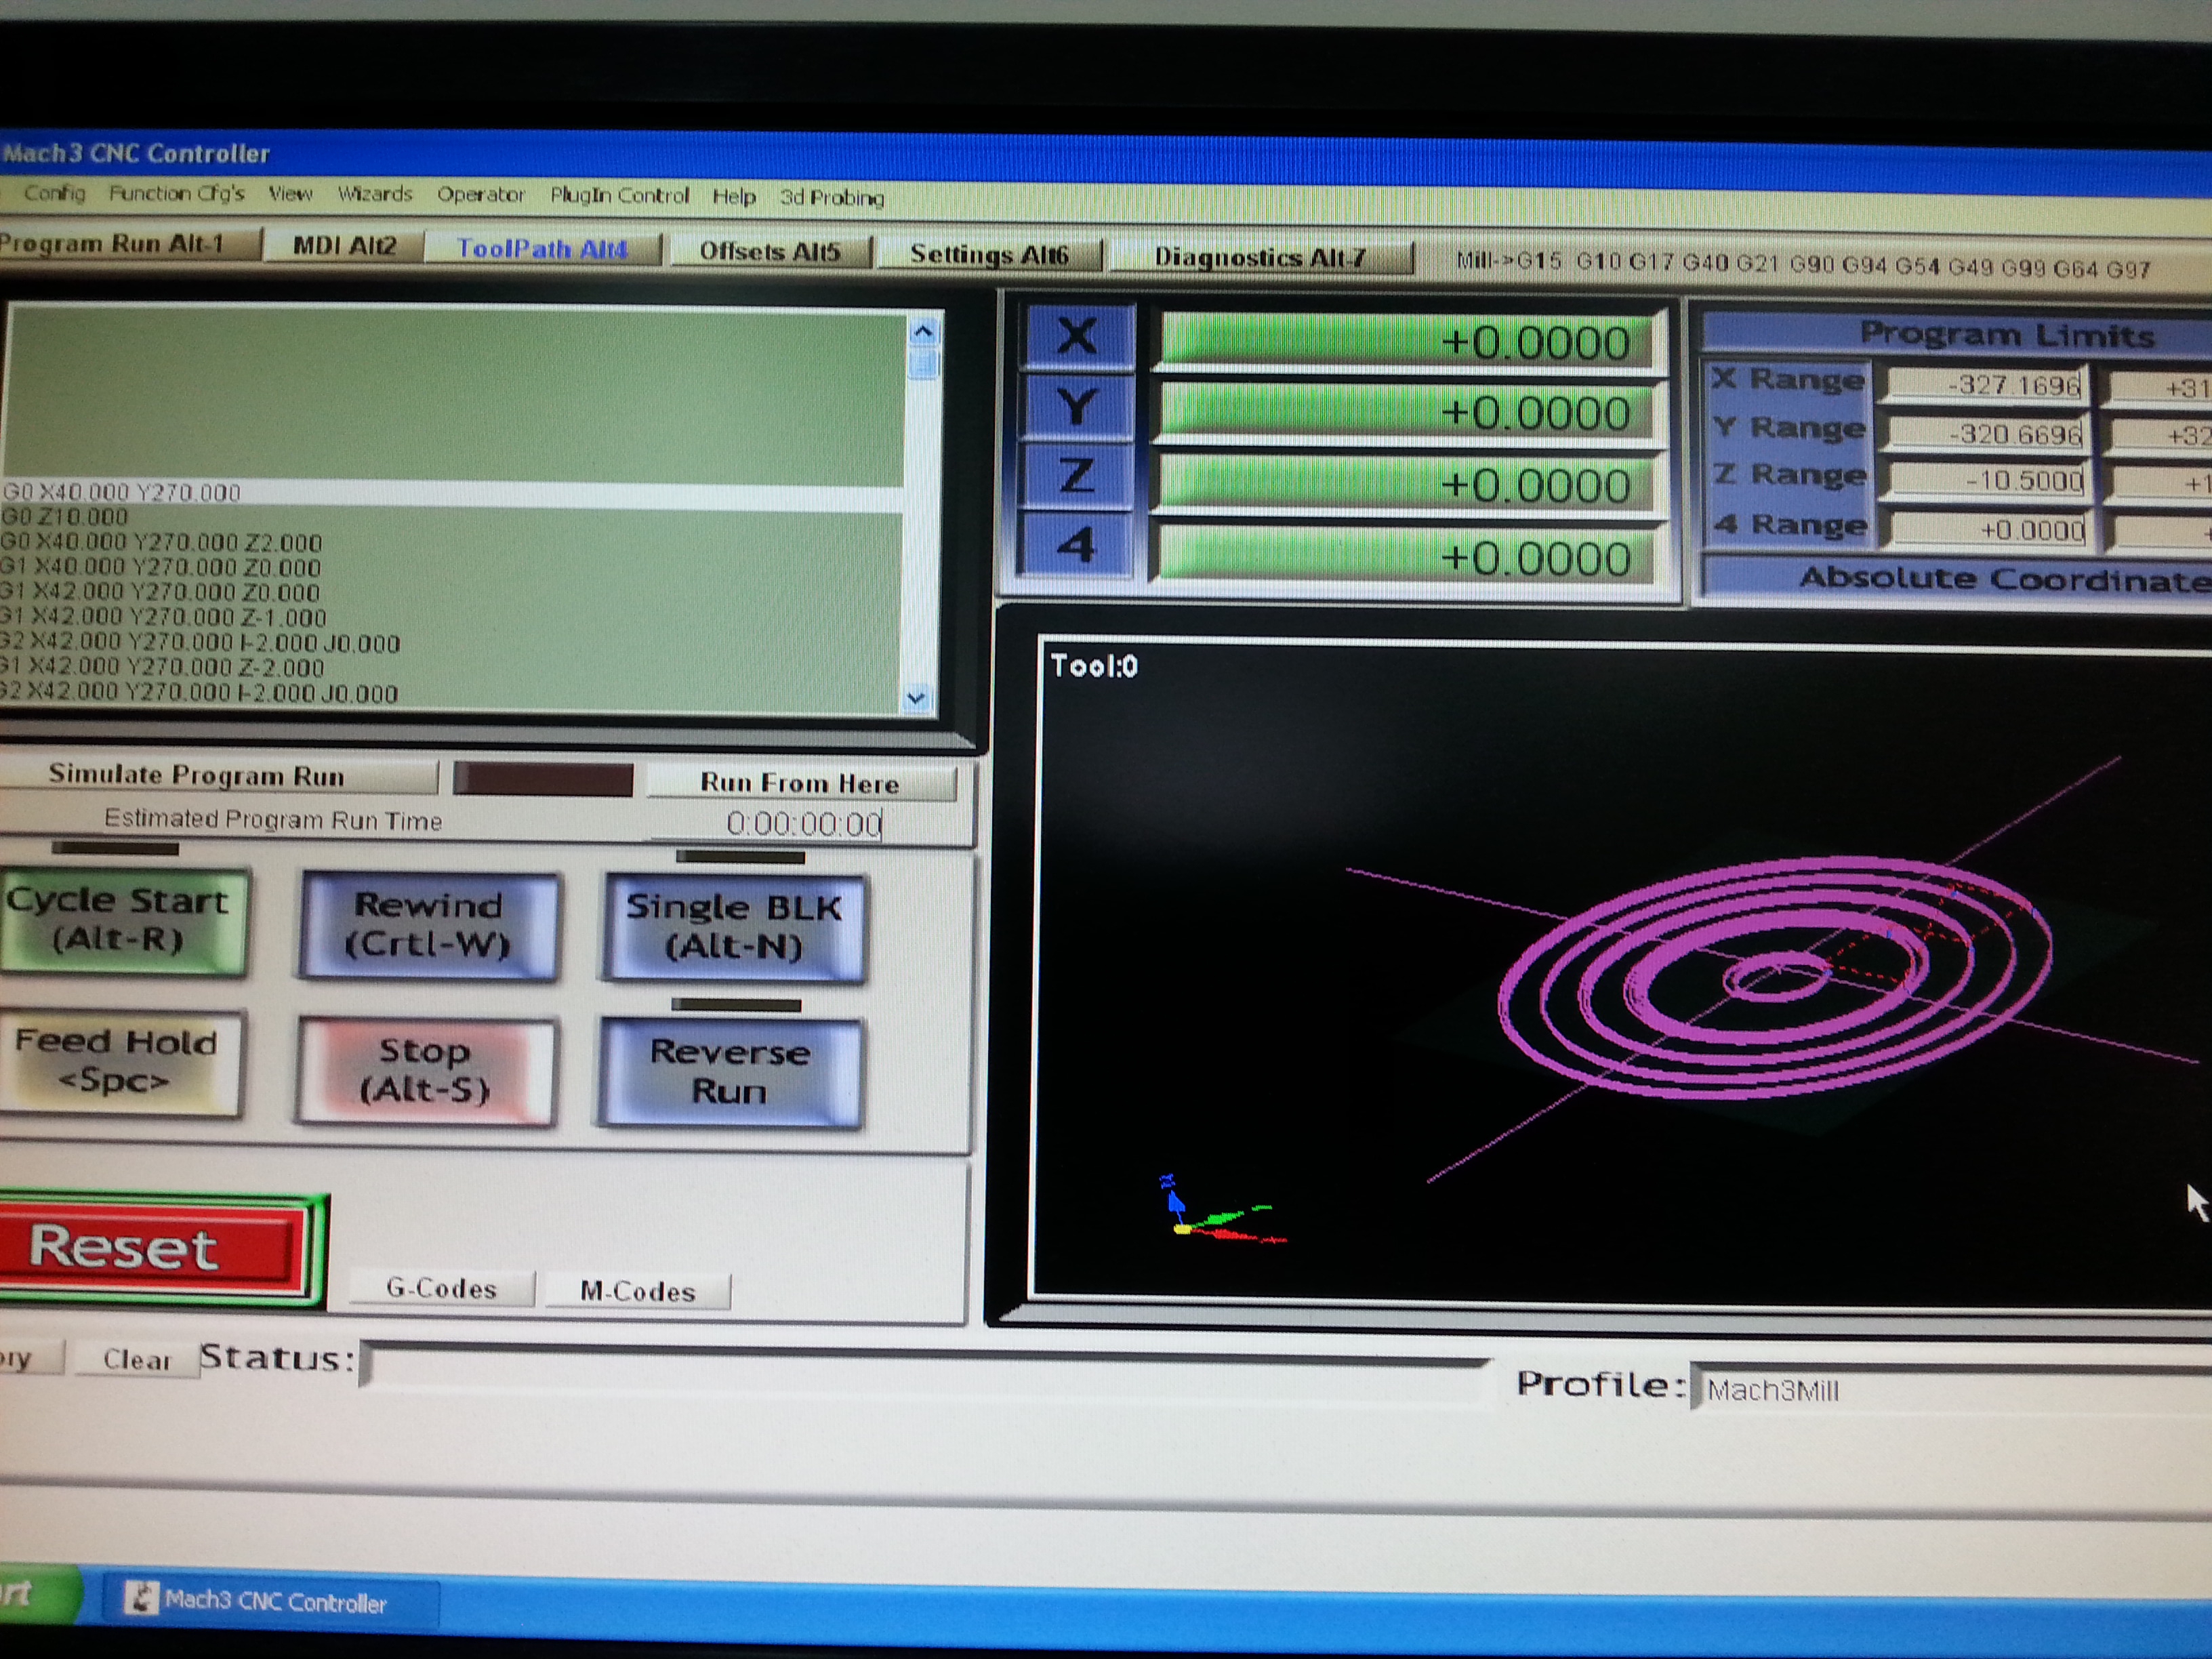Image resolution: width=2212 pixels, height=1659 pixels.
Task: Open the G-Codes reference button
Action: click(442, 1288)
